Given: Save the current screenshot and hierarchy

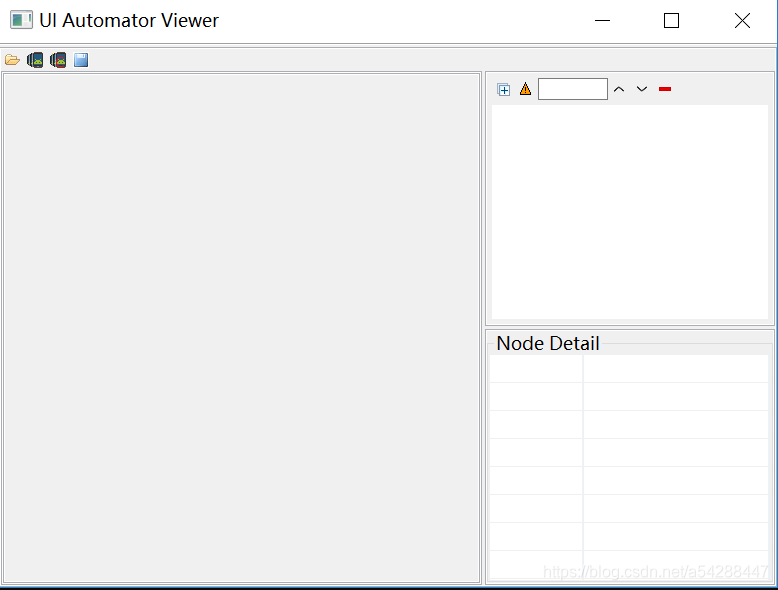Looking at the screenshot, I should tap(81, 61).
